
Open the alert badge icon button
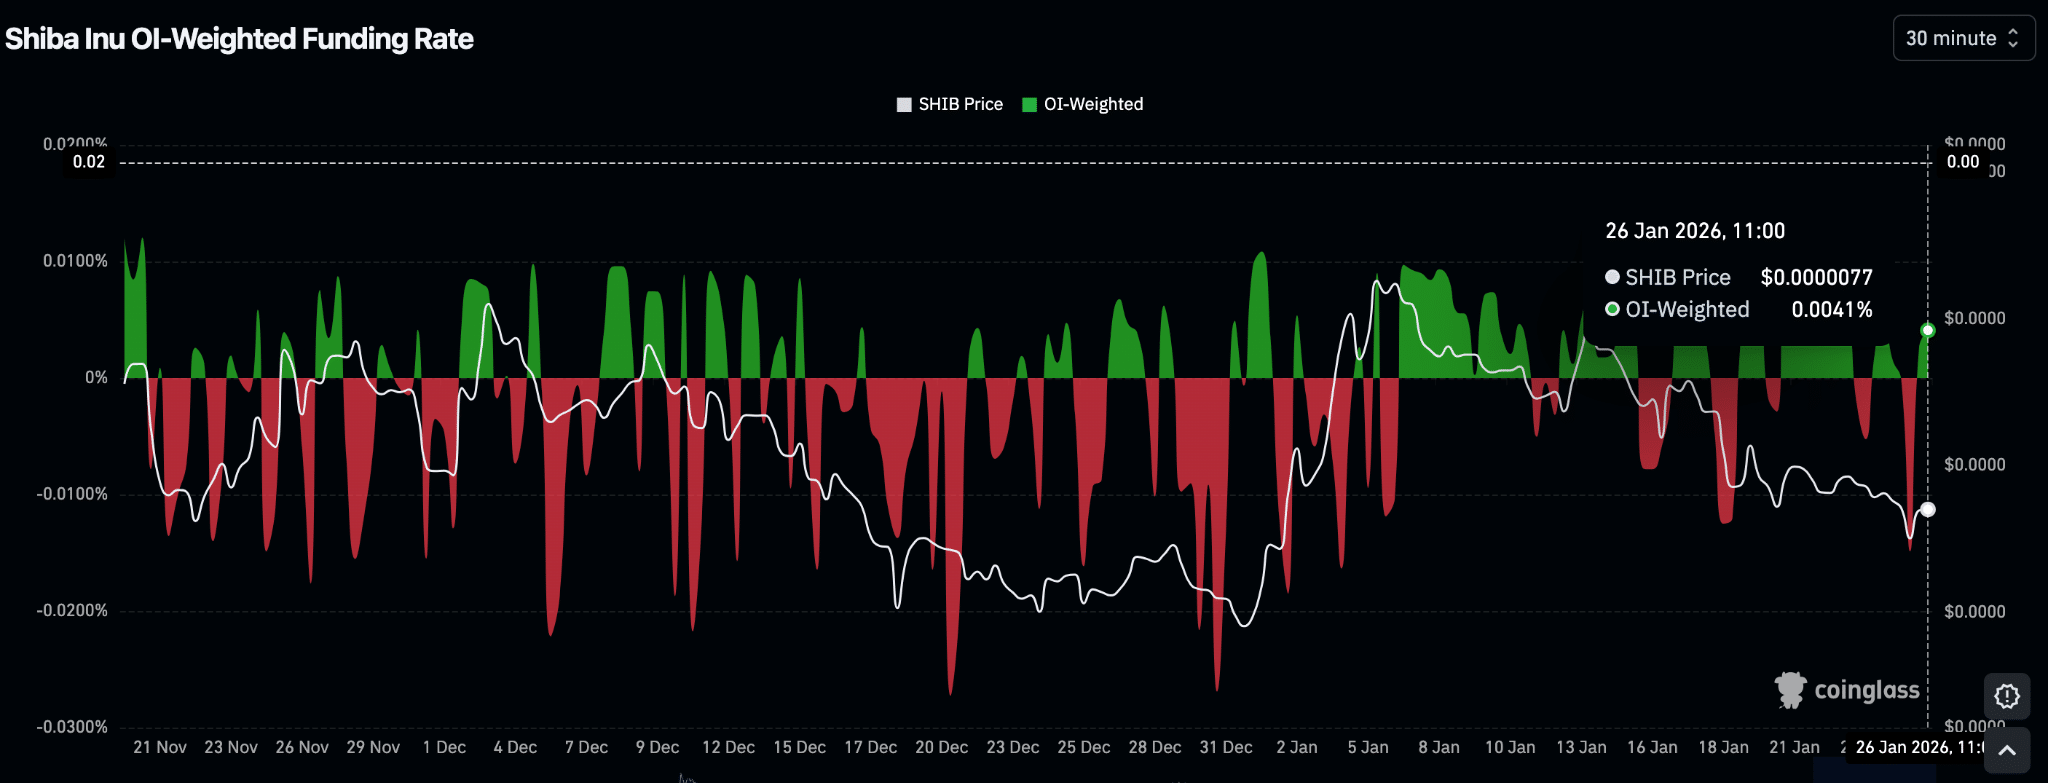2006,696
